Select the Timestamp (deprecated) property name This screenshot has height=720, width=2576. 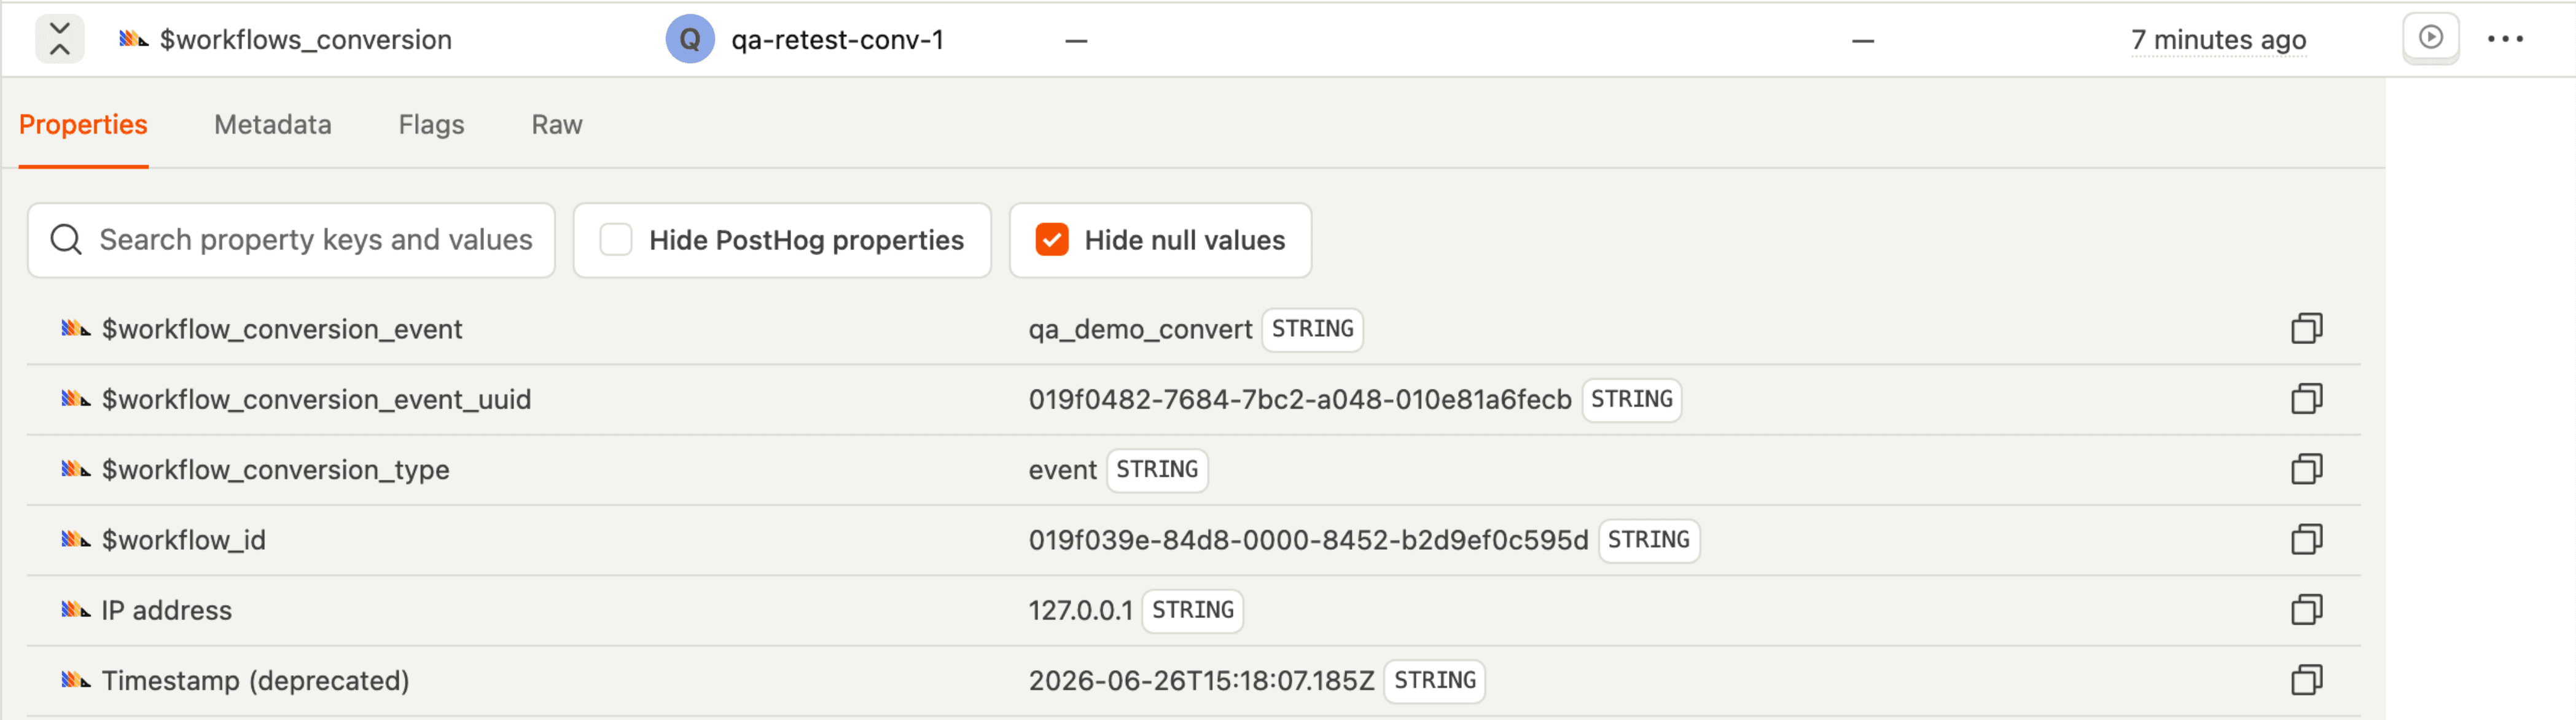pyautogui.click(x=256, y=681)
